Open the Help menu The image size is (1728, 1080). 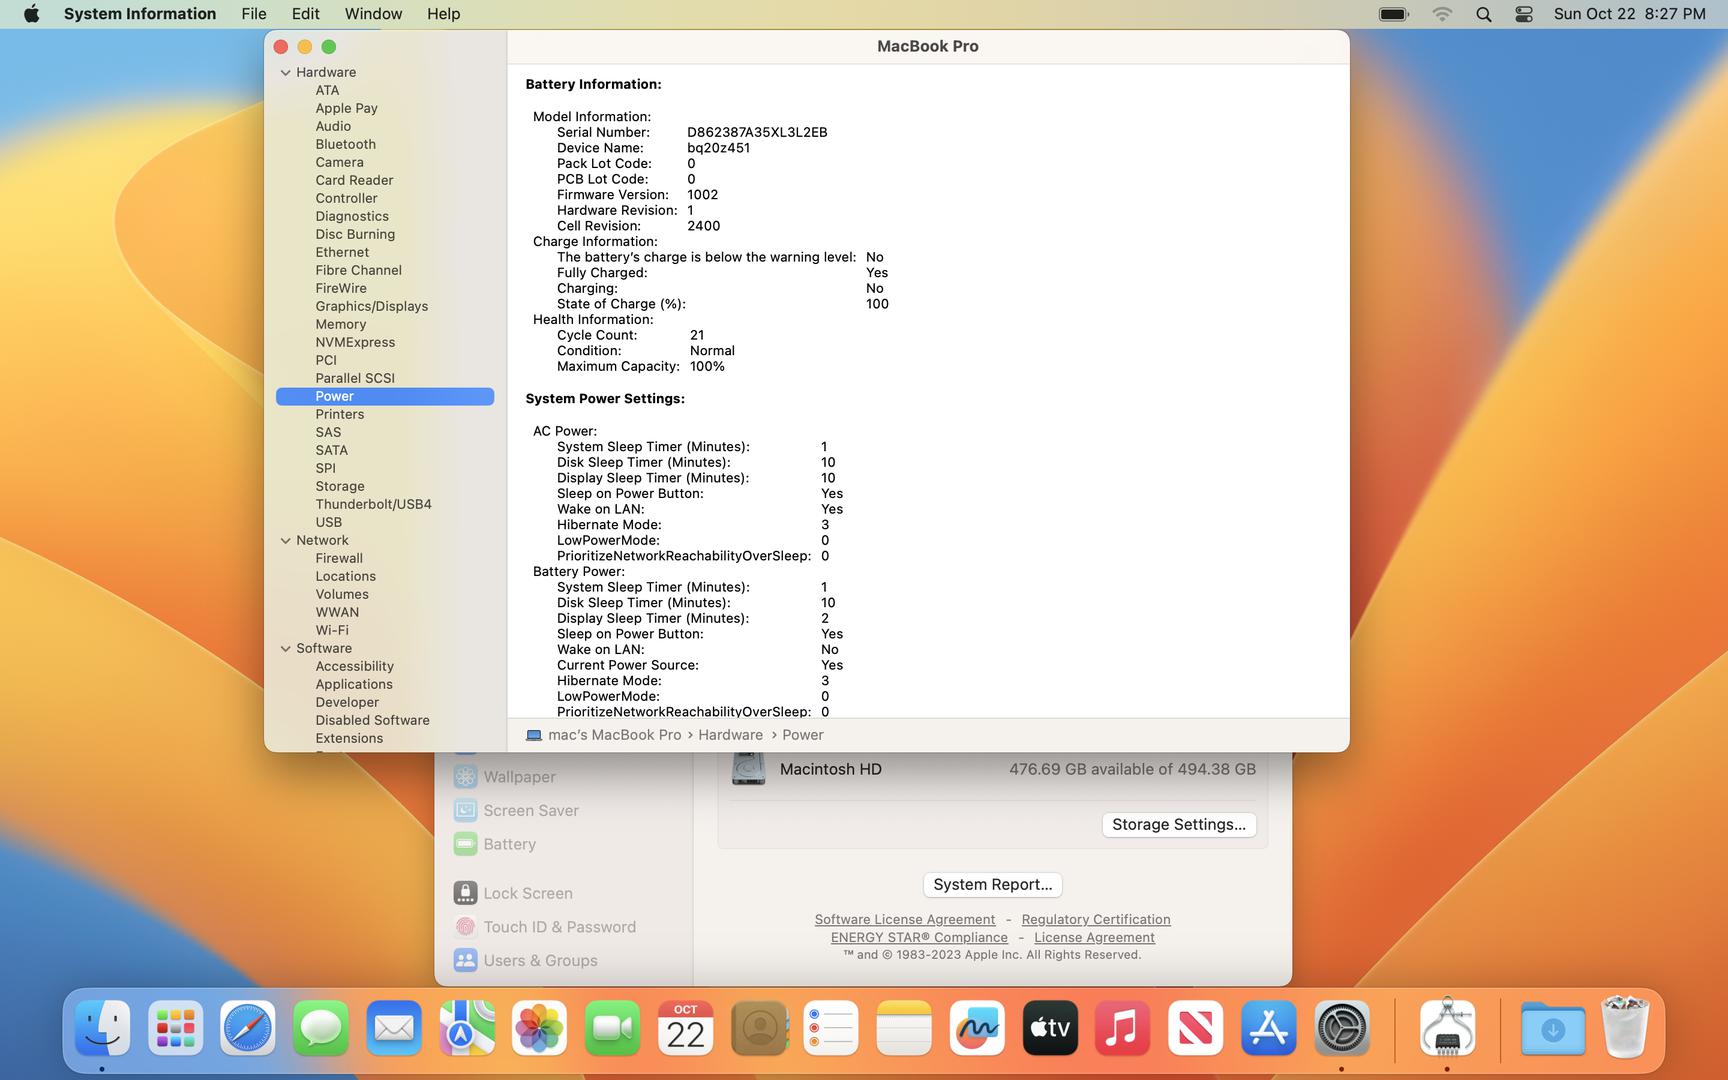pos(444,14)
